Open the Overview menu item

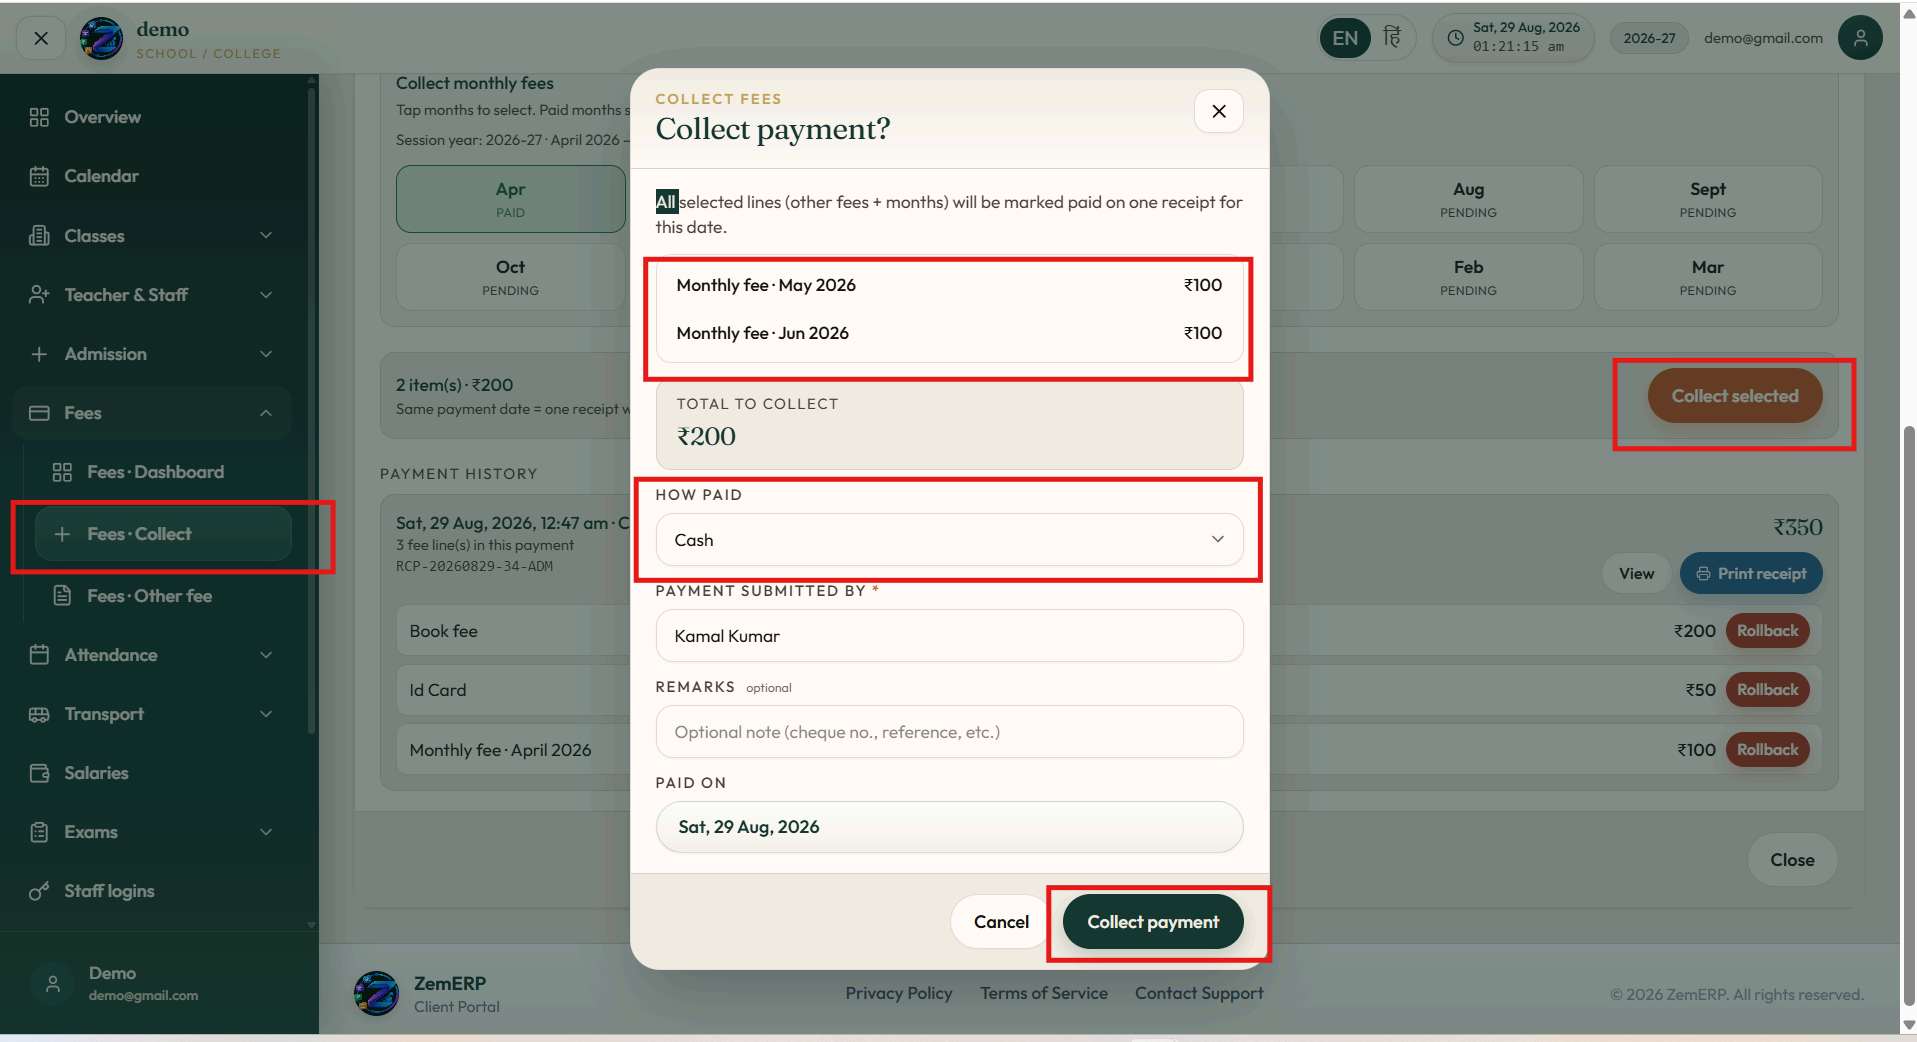[x=152, y=117]
